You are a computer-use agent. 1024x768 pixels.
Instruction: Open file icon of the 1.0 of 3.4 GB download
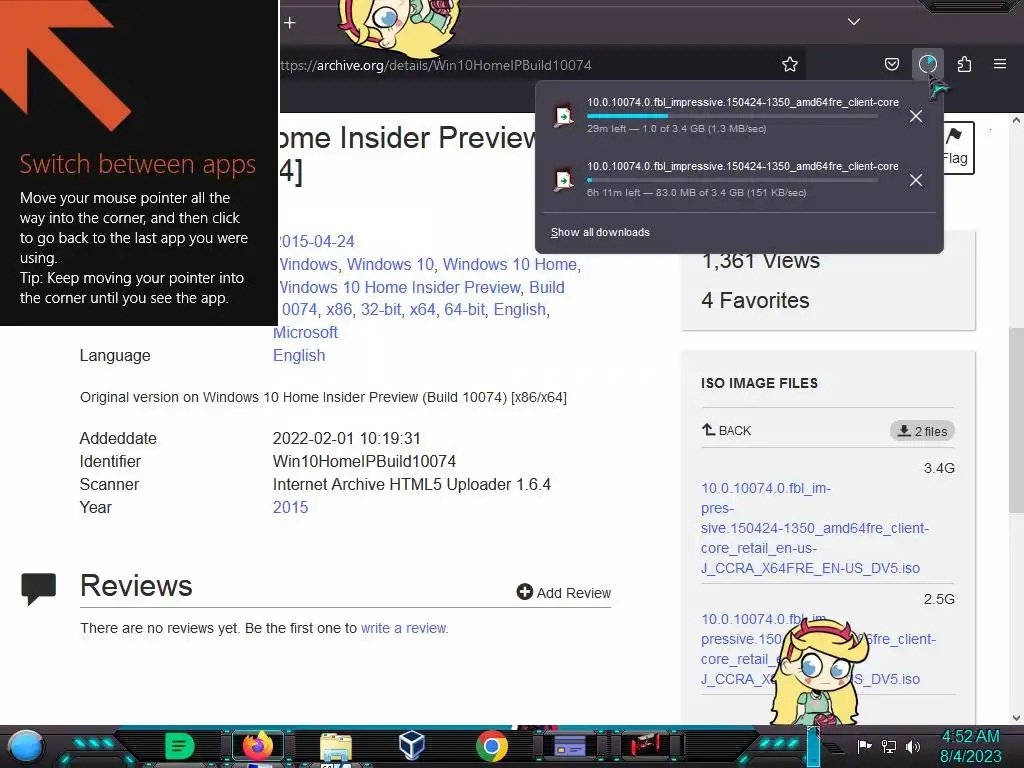click(x=563, y=116)
